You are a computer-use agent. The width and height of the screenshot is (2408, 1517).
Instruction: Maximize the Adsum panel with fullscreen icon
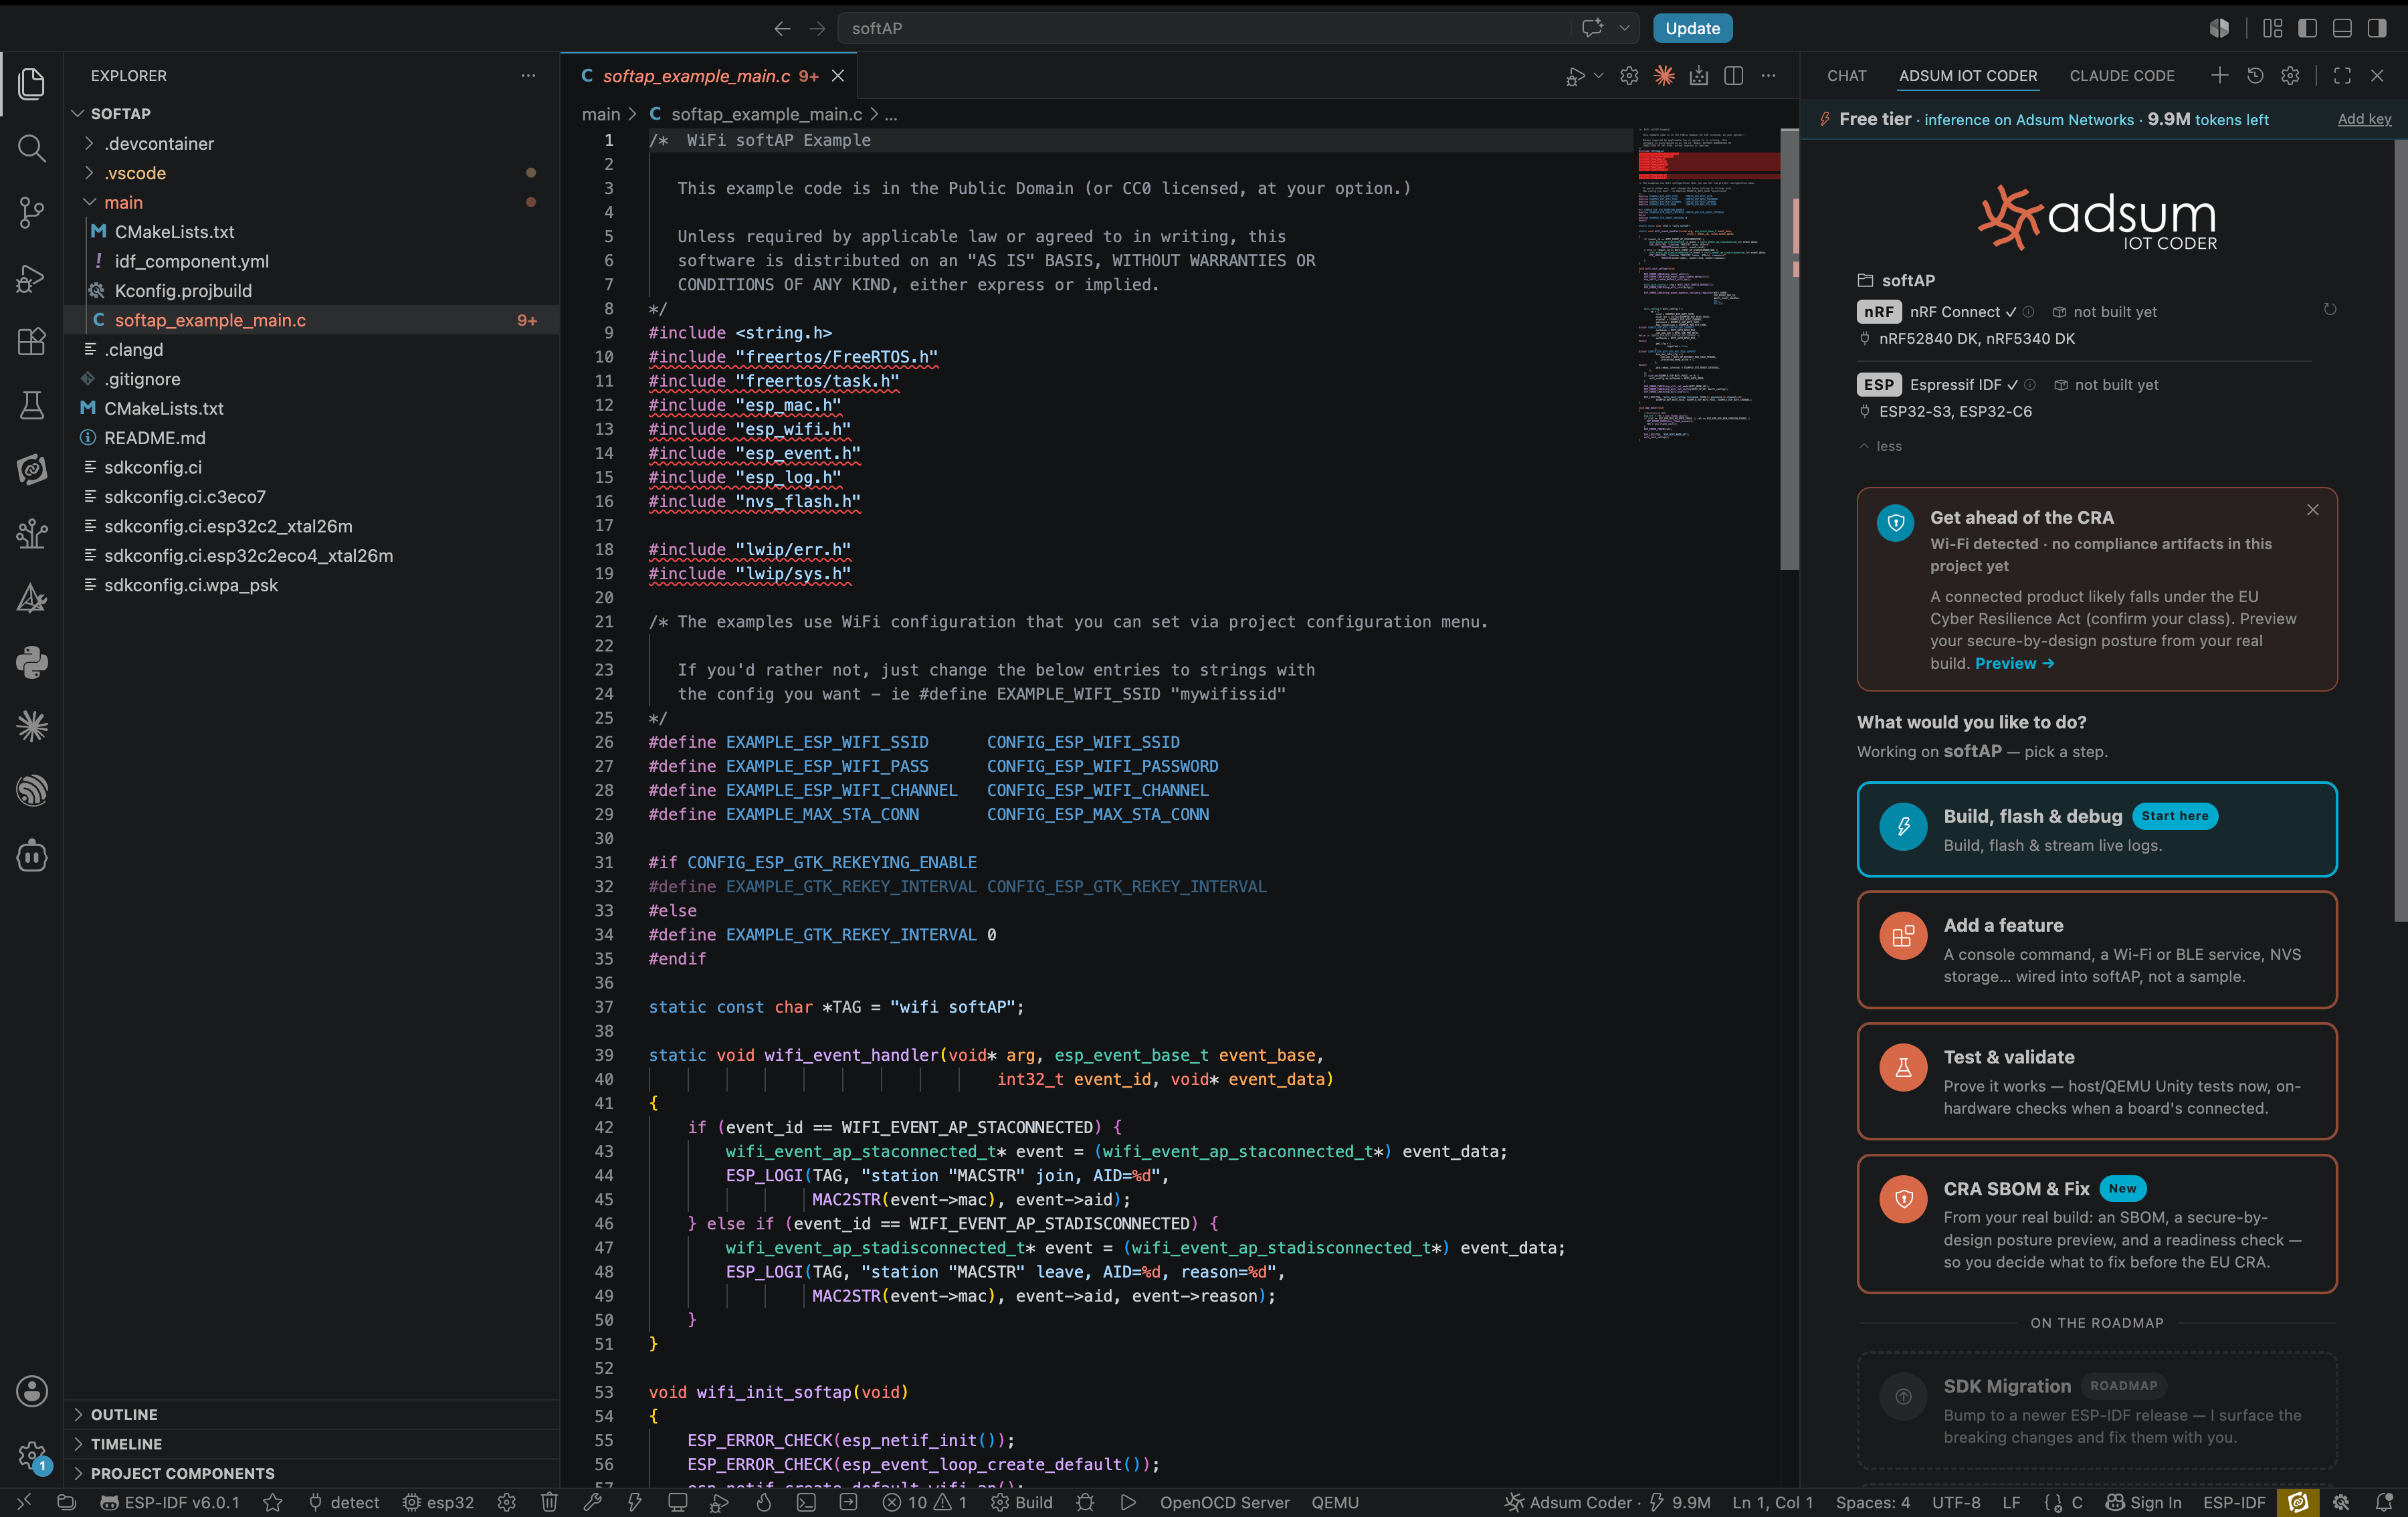pyautogui.click(x=2342, y=76)
